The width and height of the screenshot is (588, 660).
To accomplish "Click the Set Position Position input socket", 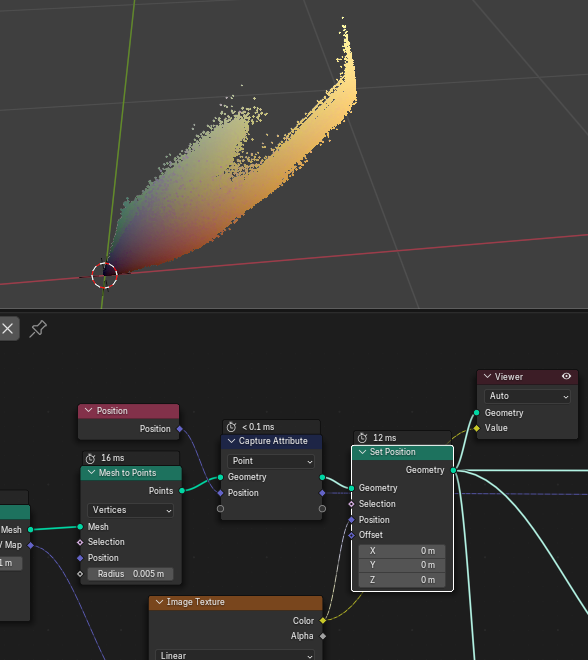I will click(x=351, y=520).
